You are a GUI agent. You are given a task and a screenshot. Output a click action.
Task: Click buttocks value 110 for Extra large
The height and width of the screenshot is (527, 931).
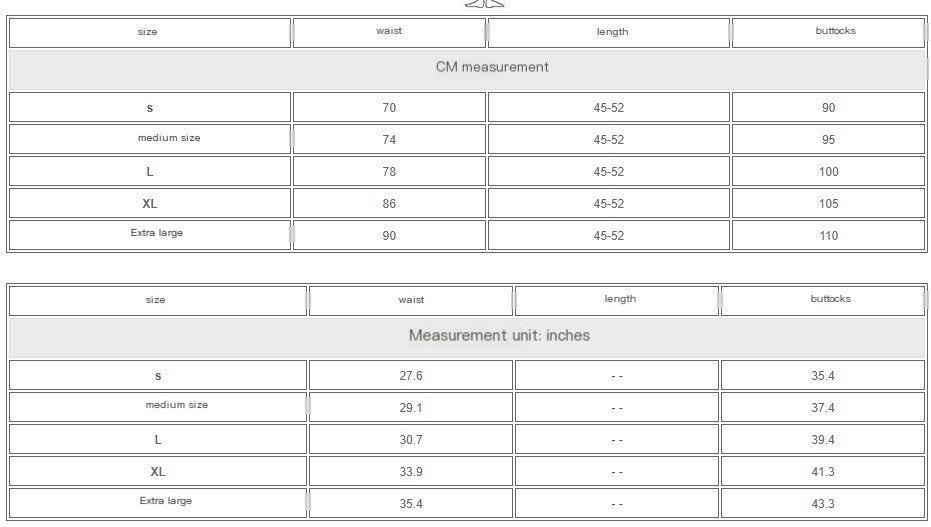(829, 236)
